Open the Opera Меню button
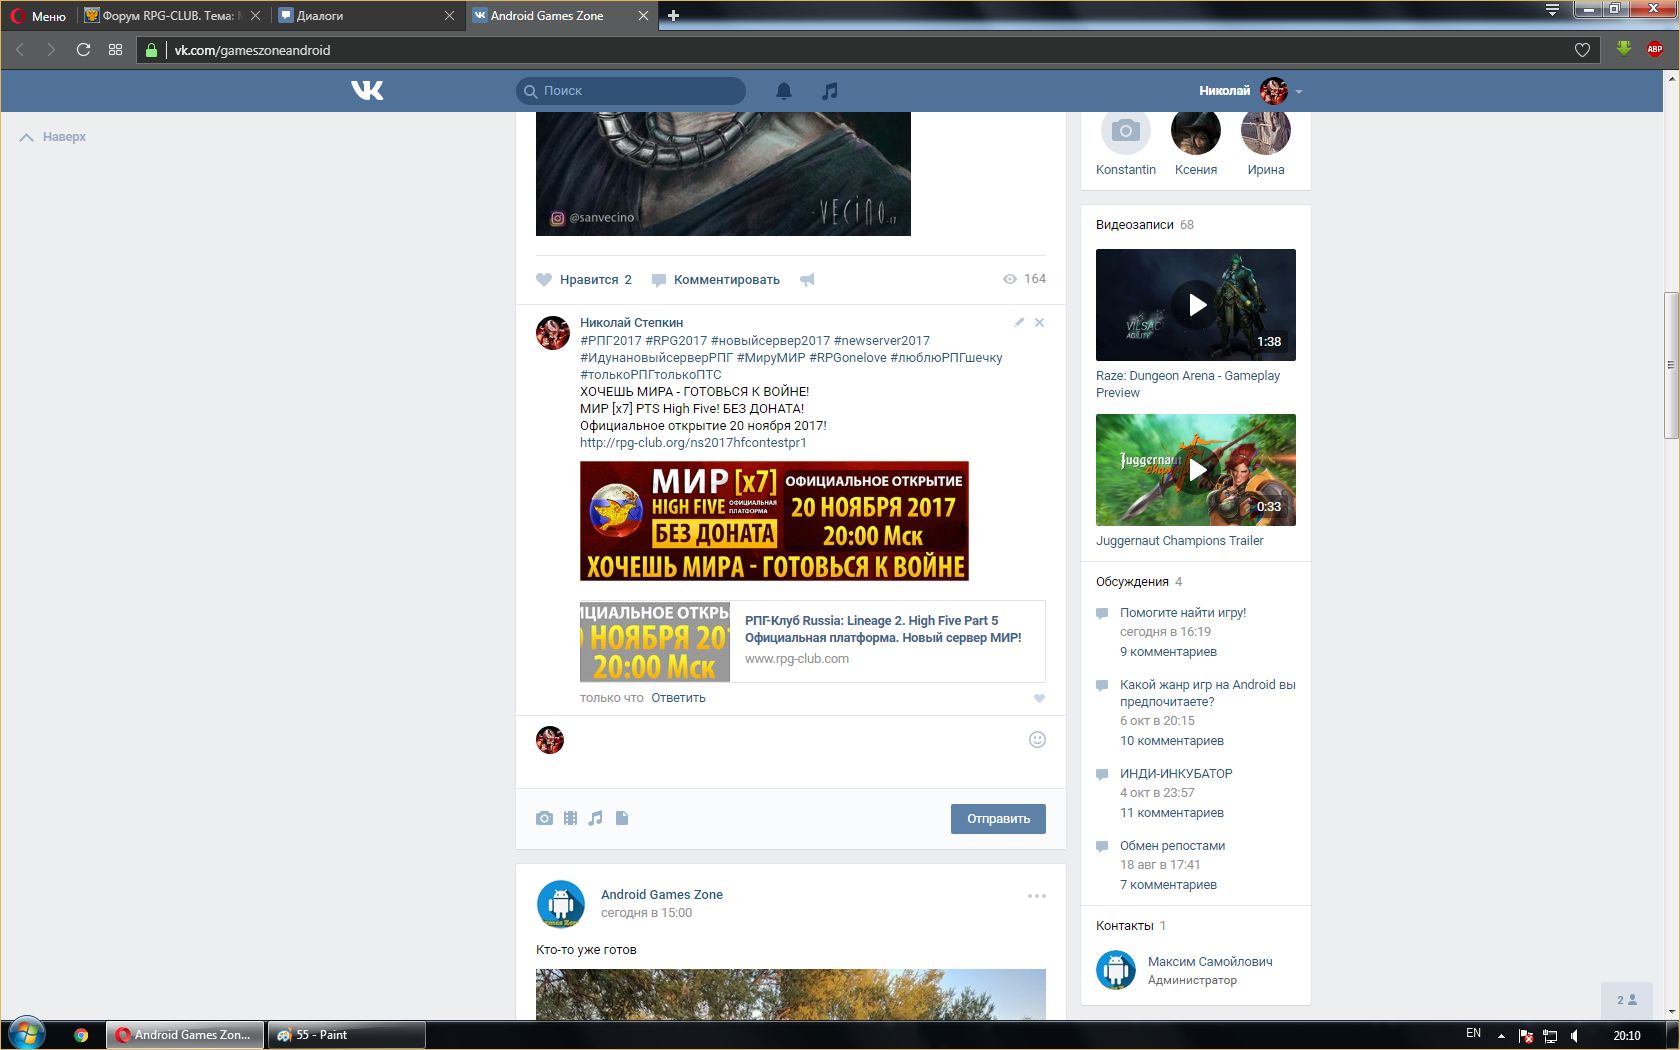The height and width of the screenshot is (1050, 1680). 38,16
